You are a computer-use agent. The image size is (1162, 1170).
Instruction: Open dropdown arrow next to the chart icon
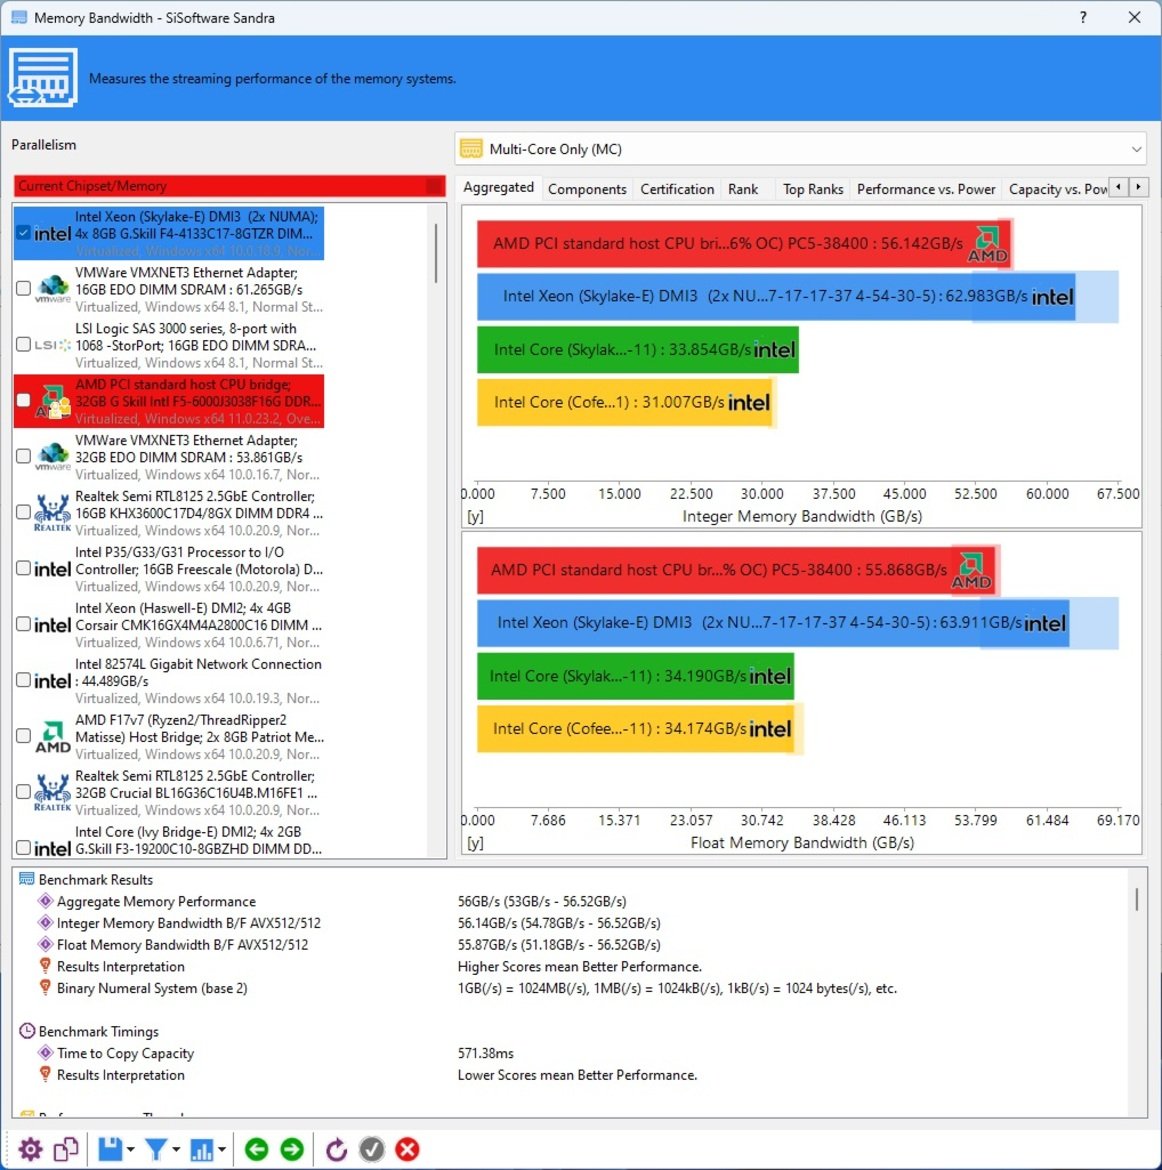point(222,1150)
